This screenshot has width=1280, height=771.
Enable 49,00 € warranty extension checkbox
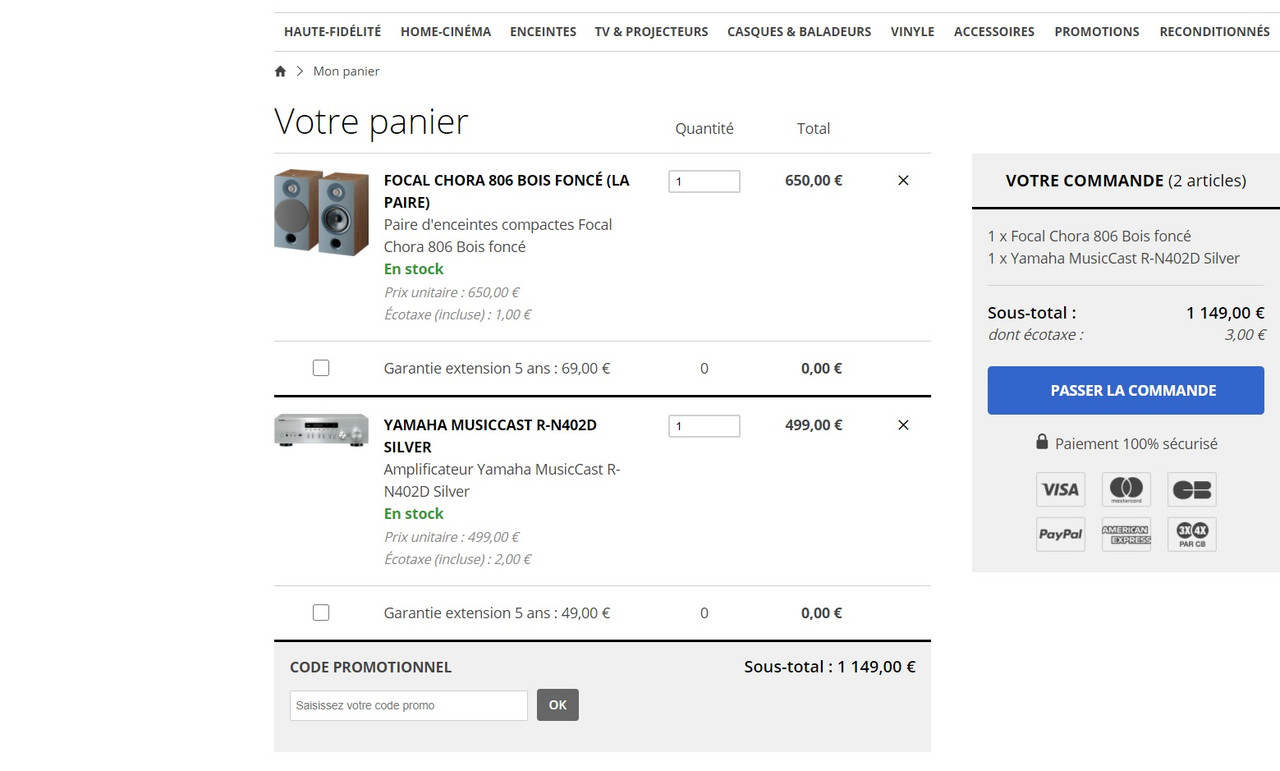coord(321,612)
